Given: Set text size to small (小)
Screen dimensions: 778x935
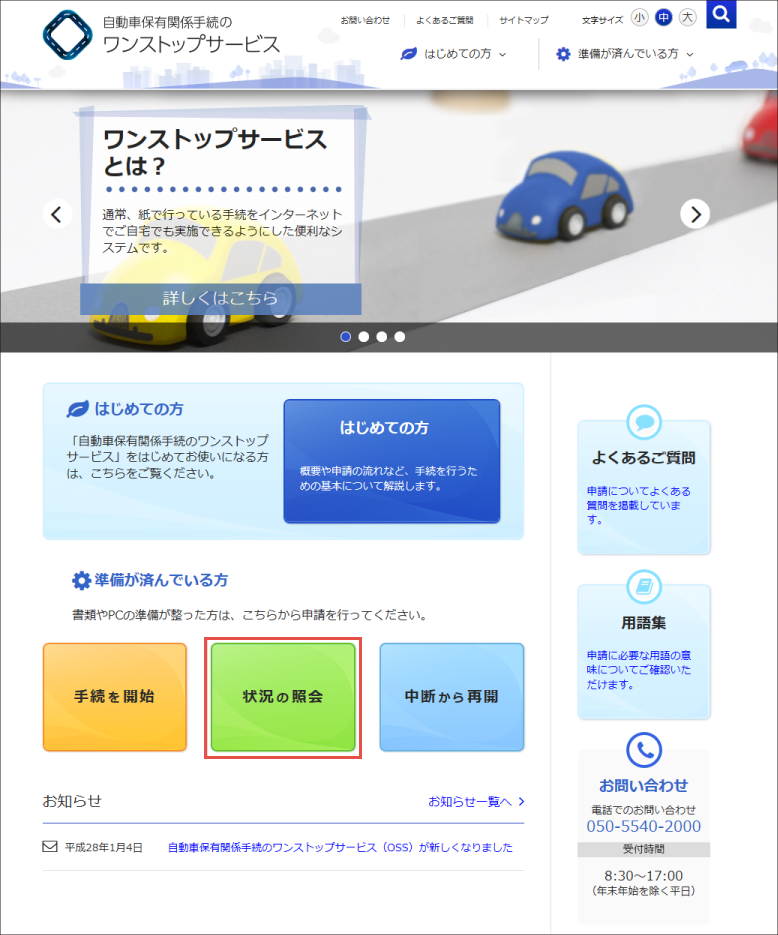Looking at the screenshot, I should click(x=639, y=18).
